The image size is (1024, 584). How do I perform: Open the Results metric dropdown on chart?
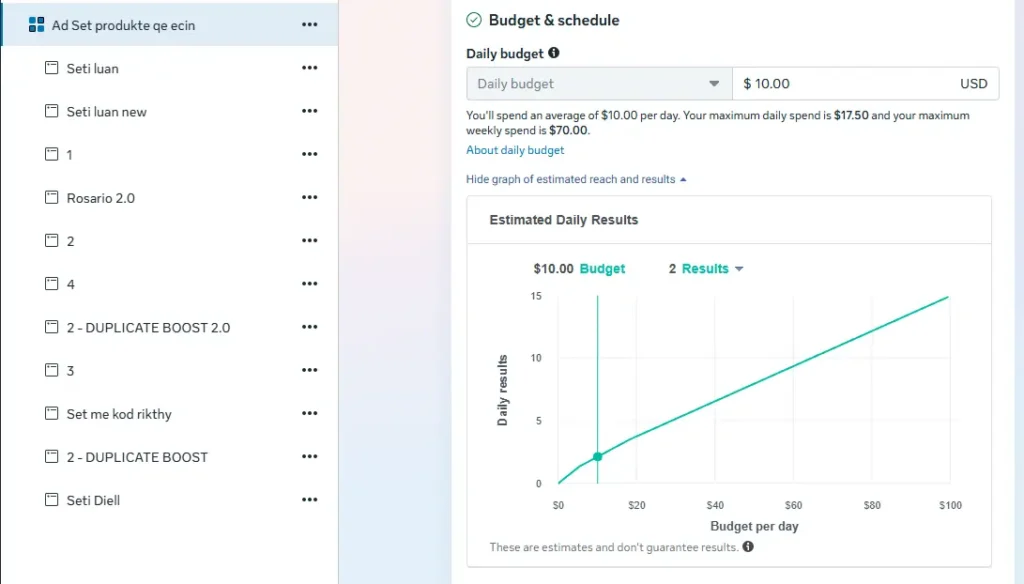tap(712, 269)
